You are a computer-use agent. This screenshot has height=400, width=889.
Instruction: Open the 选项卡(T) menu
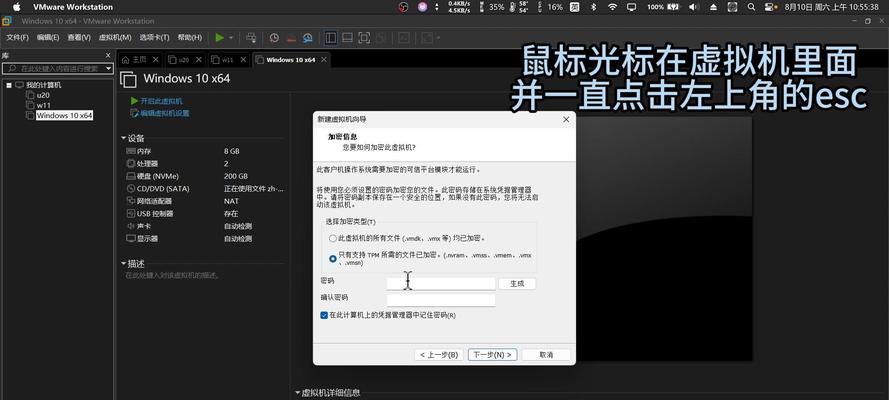(154, 37)
